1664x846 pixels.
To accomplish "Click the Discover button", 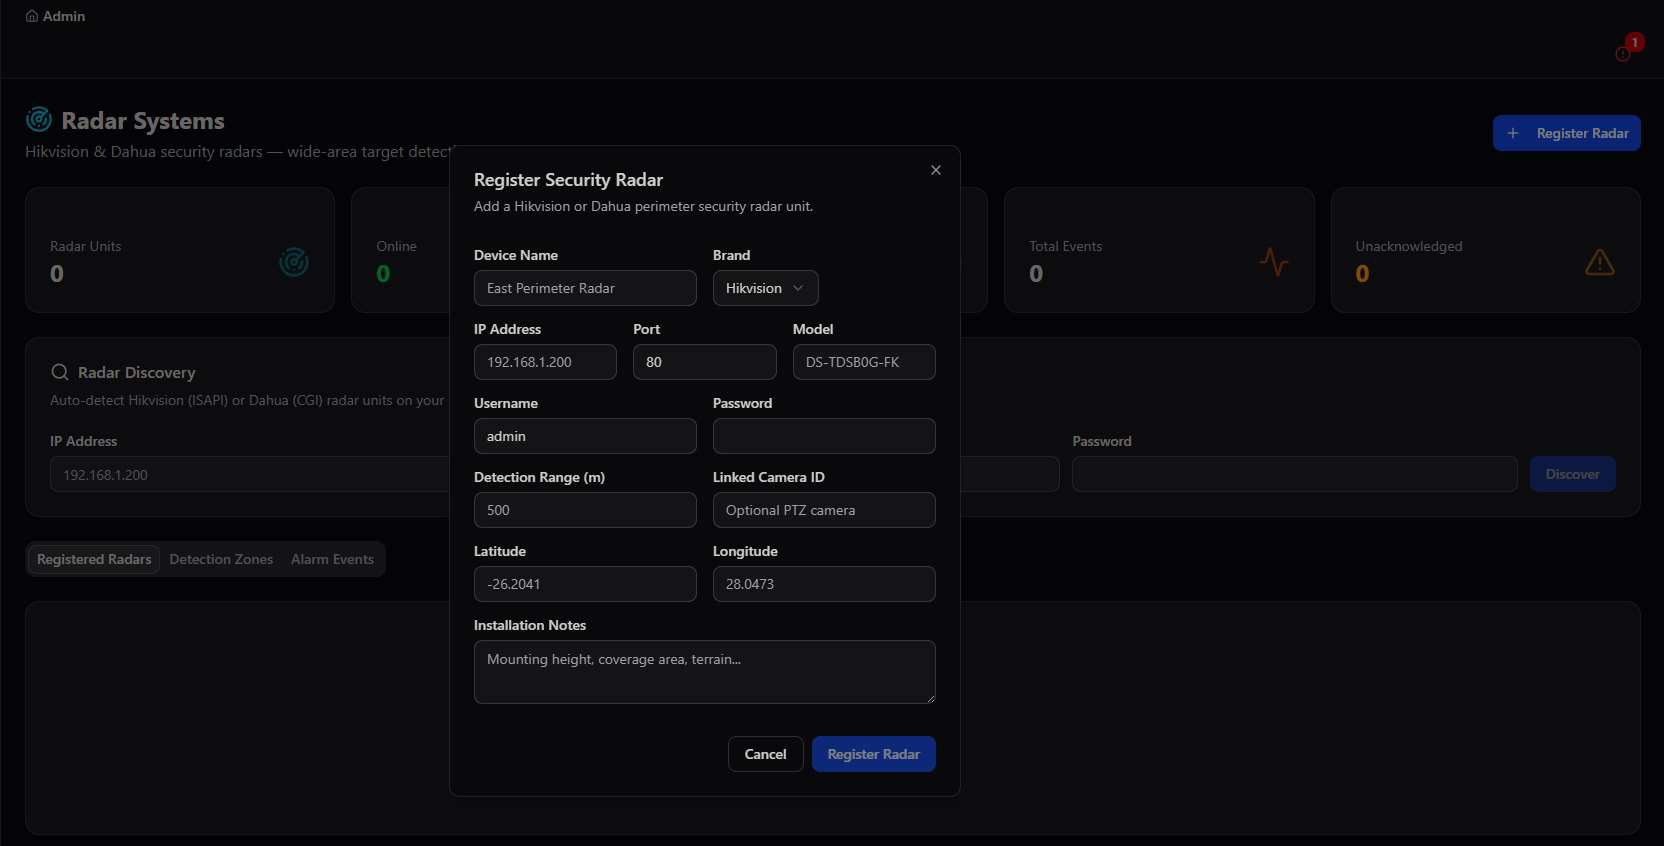I will [1572, 474].
